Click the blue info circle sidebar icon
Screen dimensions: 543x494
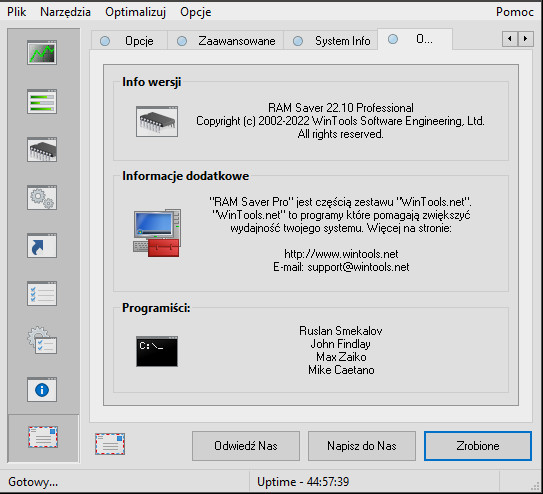(42, 389)
